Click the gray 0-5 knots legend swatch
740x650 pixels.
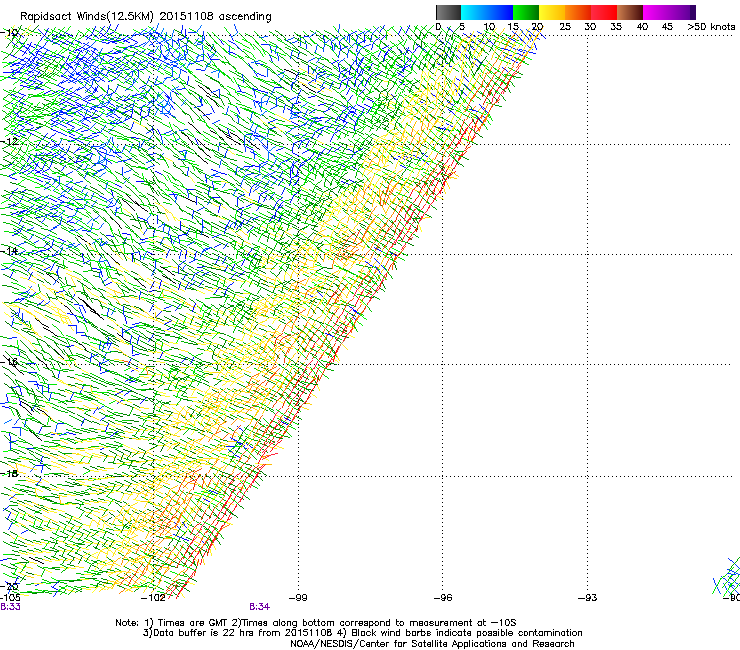(448, 12)
